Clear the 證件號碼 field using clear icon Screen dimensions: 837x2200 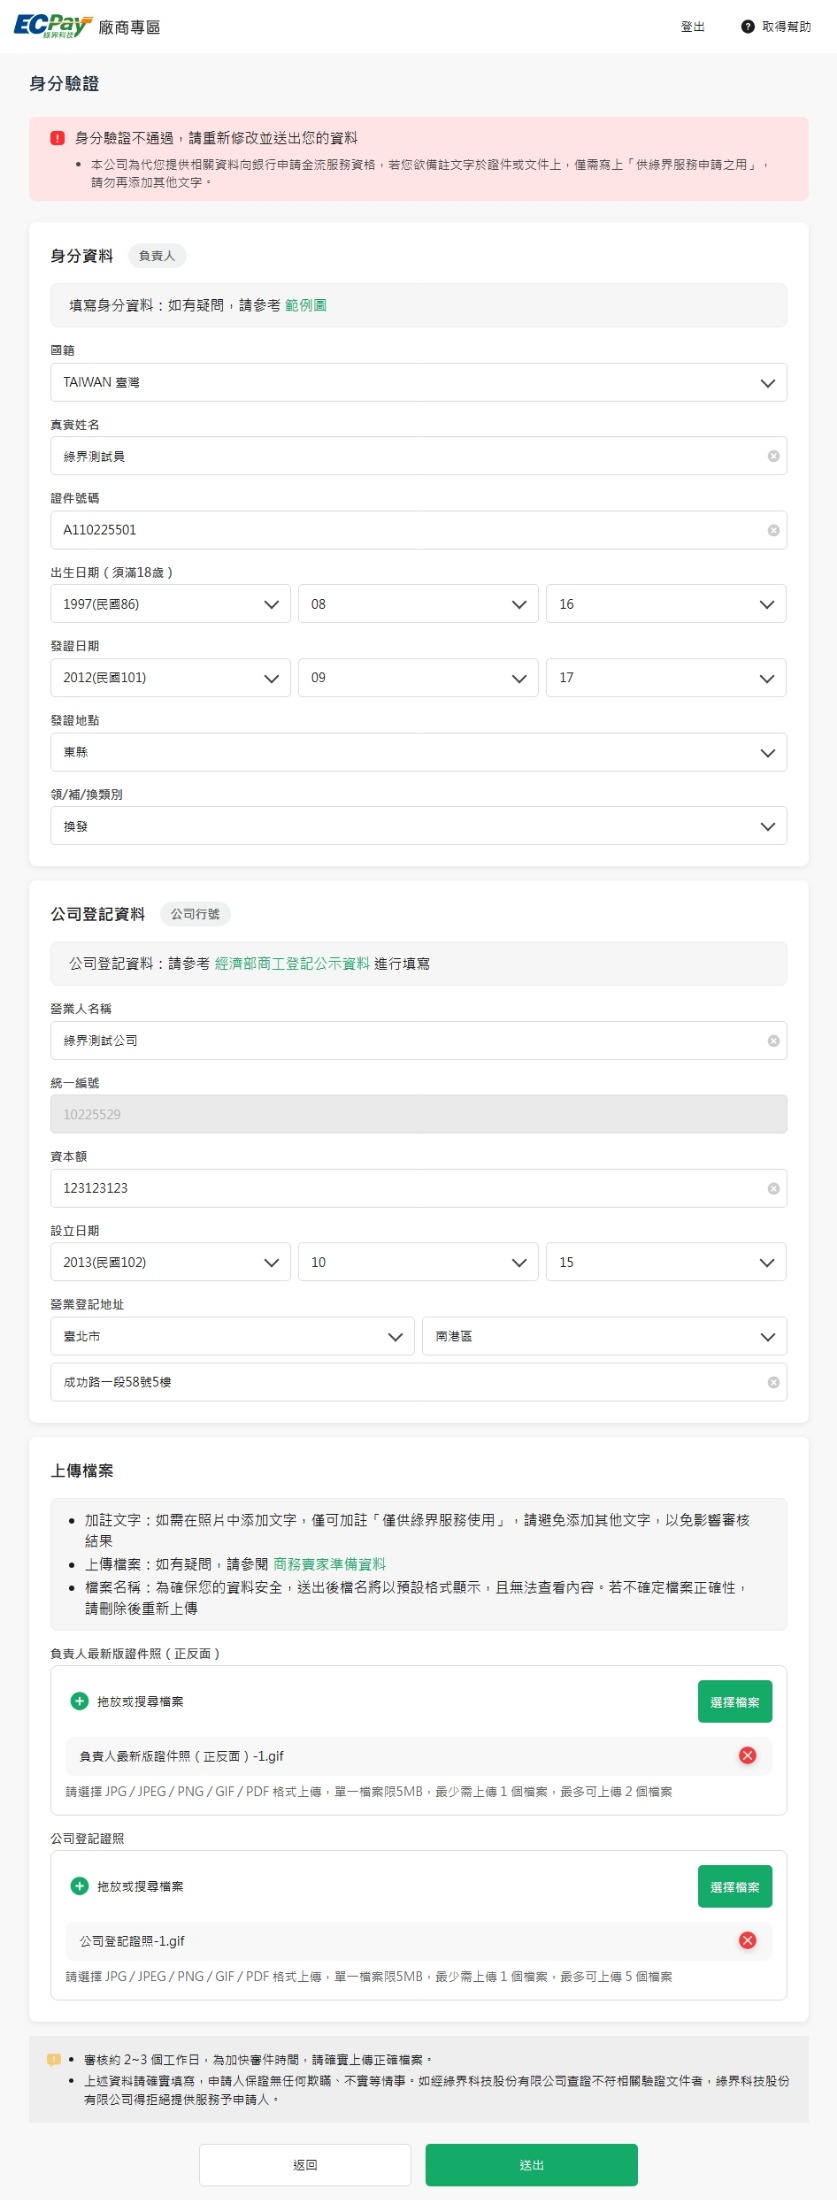[773, 530]
